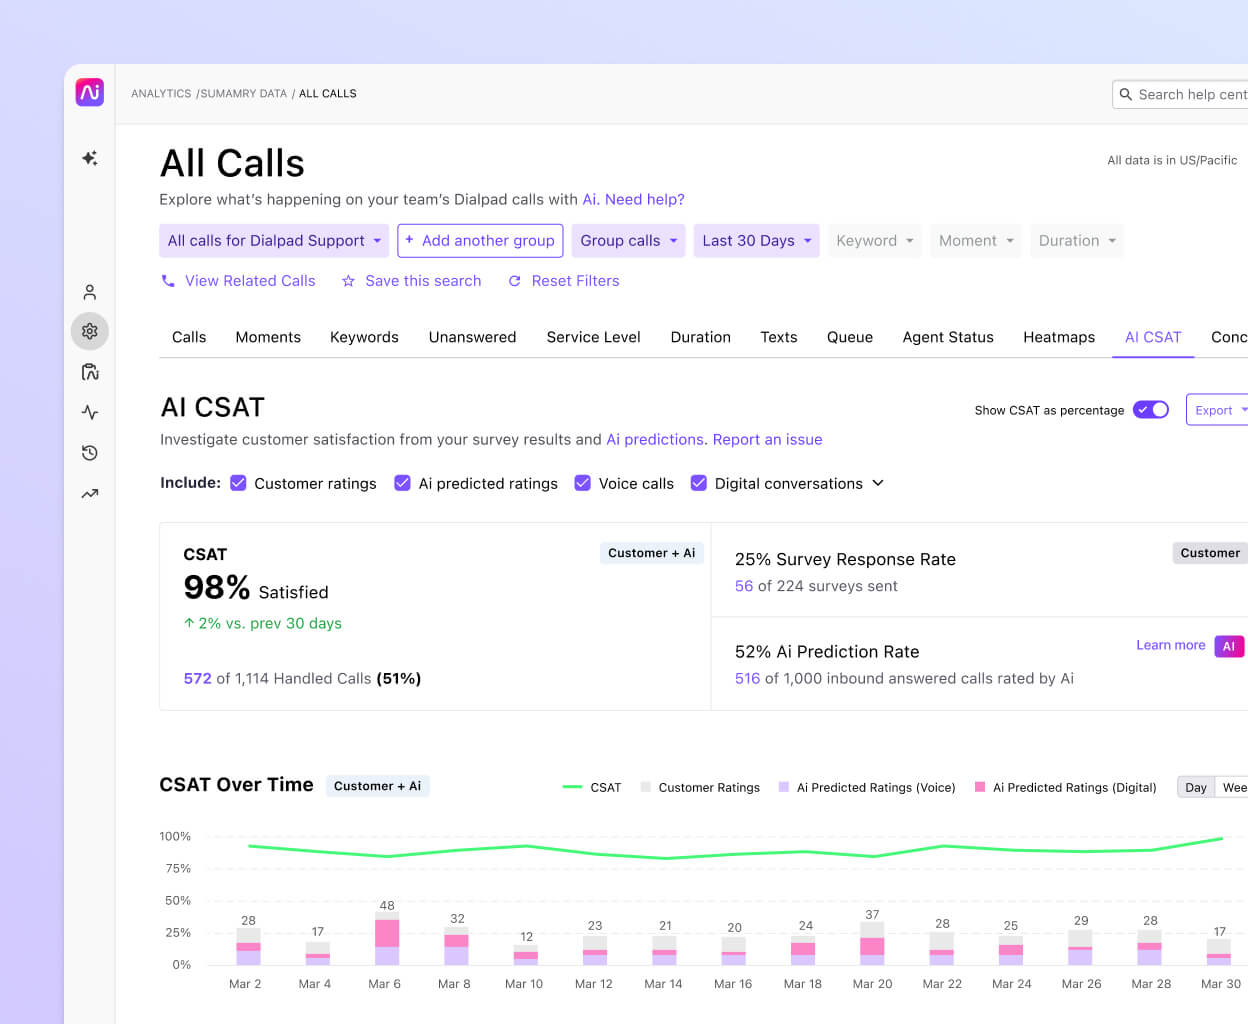Open the Last 30 Days date filter
This screenshot has height=1024, width=1248.
click(756, 240)
